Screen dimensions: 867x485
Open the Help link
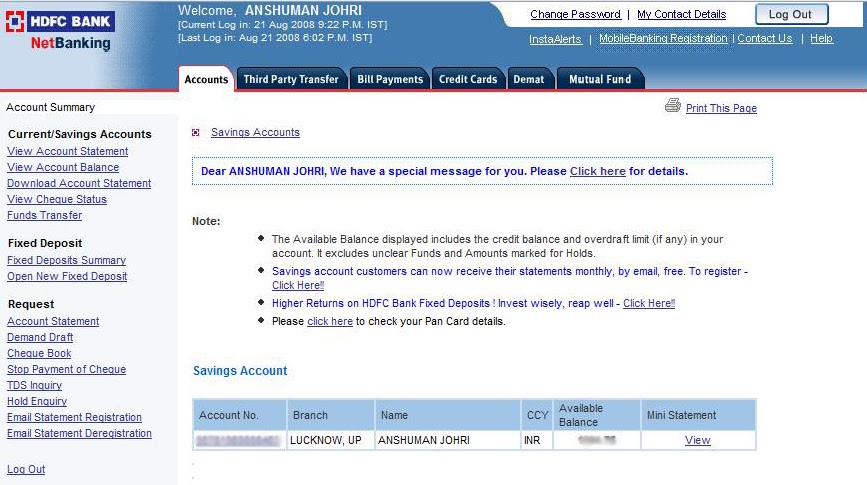821,39
